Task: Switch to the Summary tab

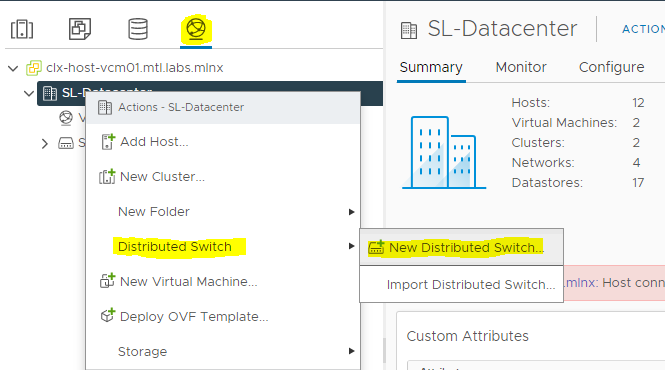Action: pyautogui.click(x=431, y=67)
